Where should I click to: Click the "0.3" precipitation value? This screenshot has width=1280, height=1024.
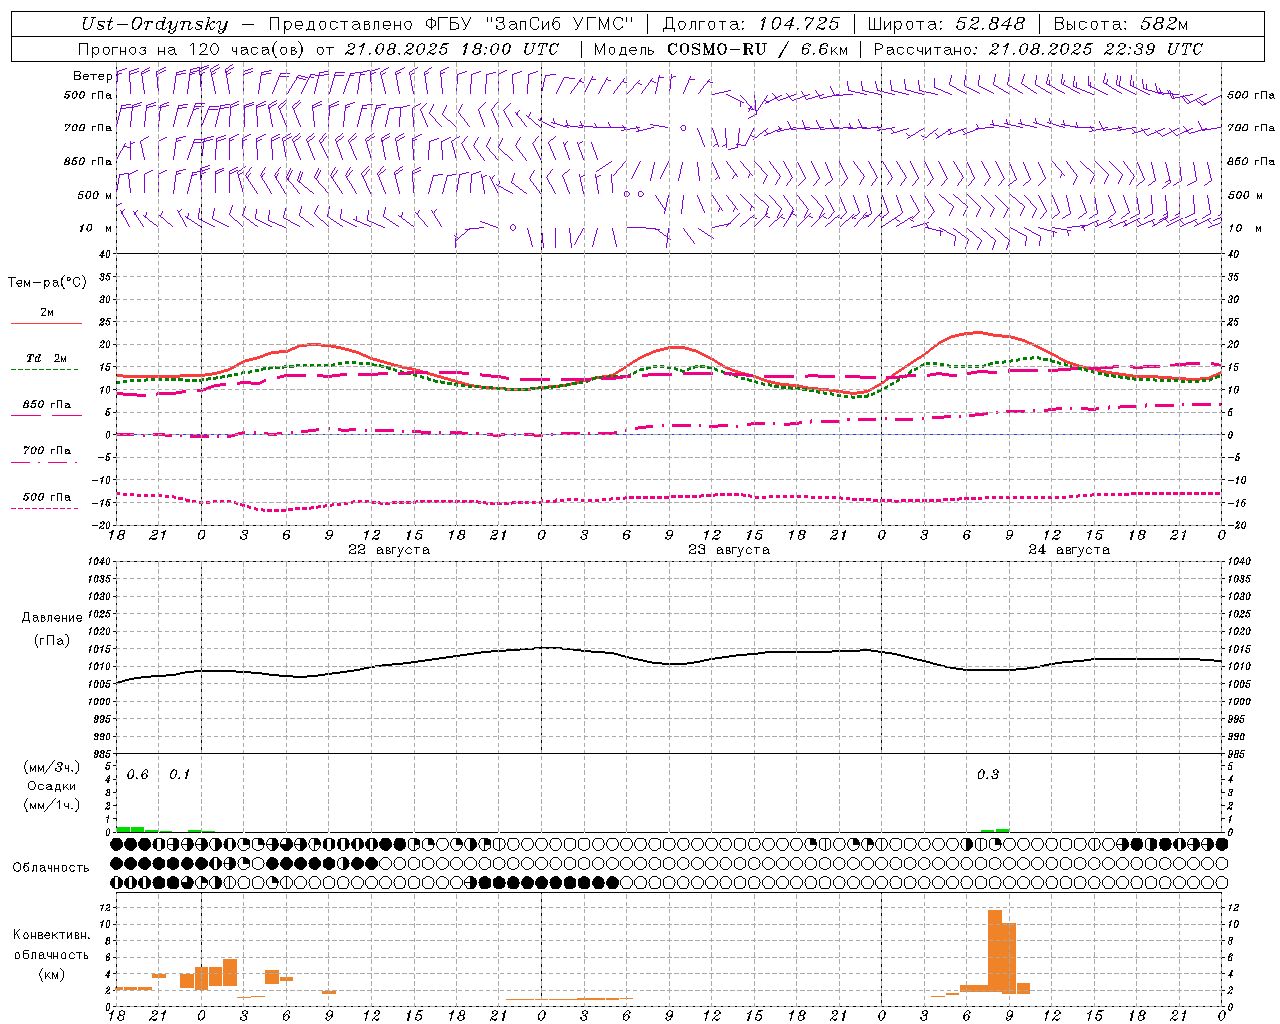988,775
